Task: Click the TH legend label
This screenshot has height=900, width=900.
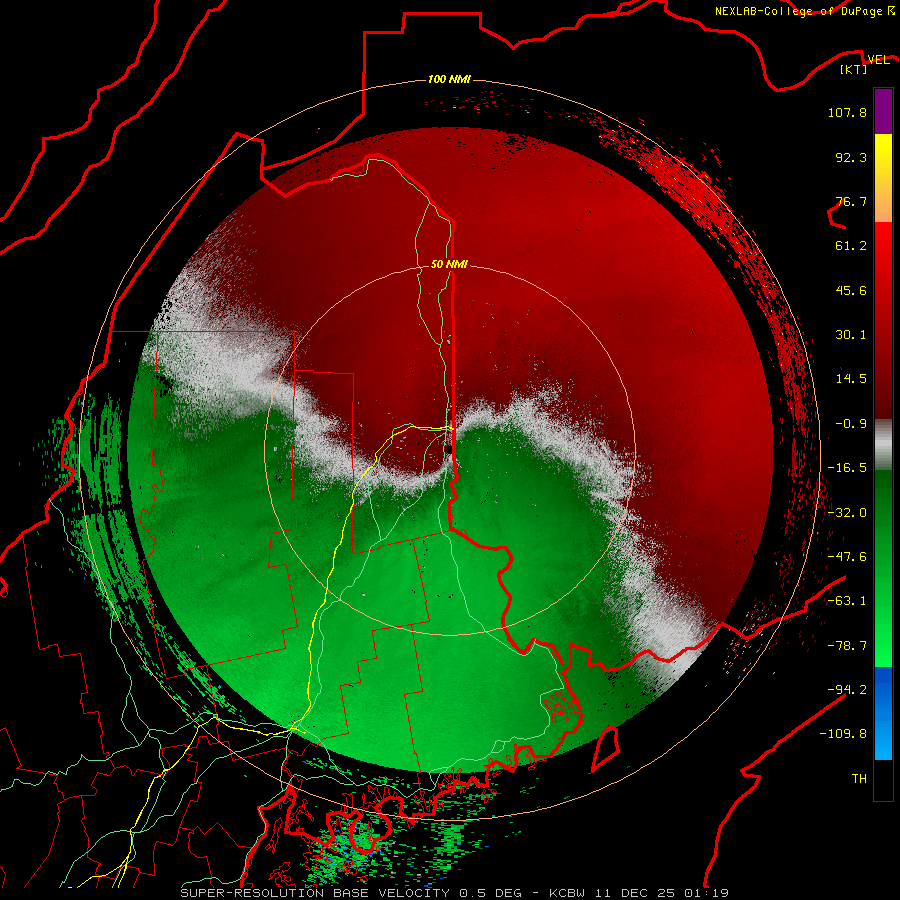Action: pos(859,779)
